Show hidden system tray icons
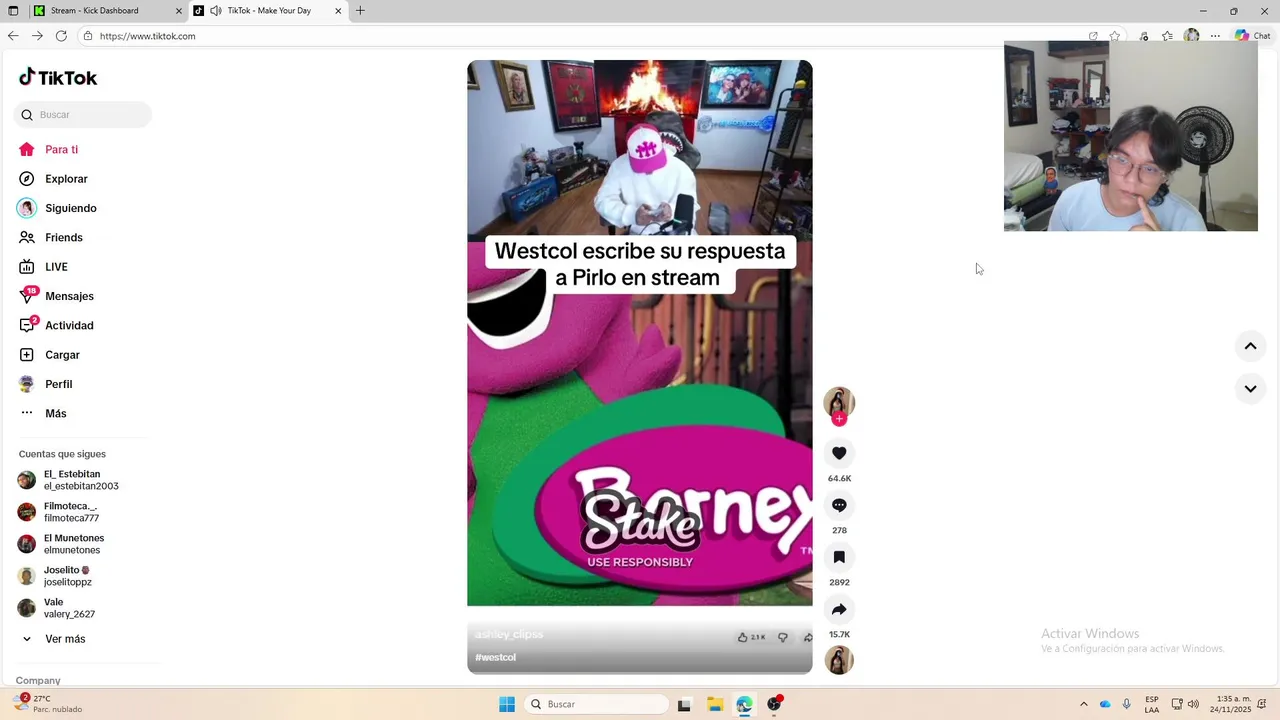This screenshot has height=720, width=1280. click(1083, 704)
